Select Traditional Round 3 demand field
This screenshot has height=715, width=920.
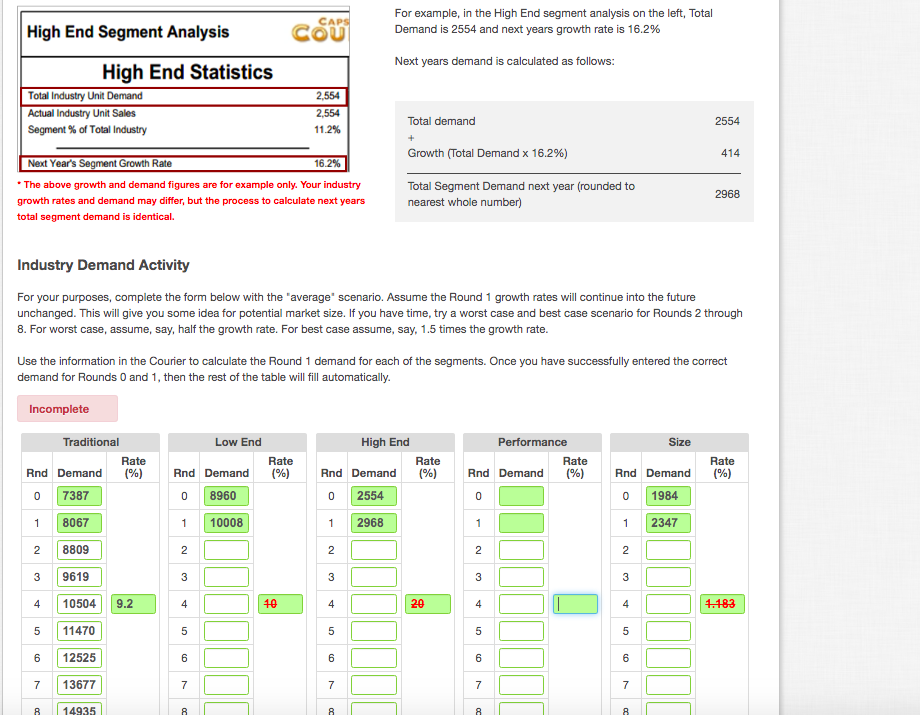click(x=79, y=576)
